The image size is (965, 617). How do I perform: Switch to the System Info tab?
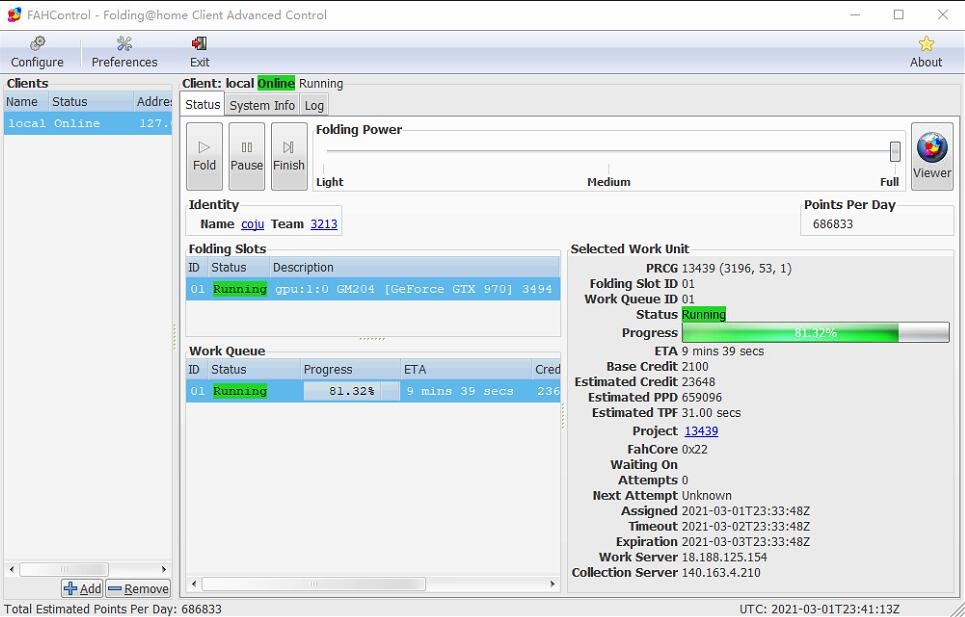click(262, 105)
